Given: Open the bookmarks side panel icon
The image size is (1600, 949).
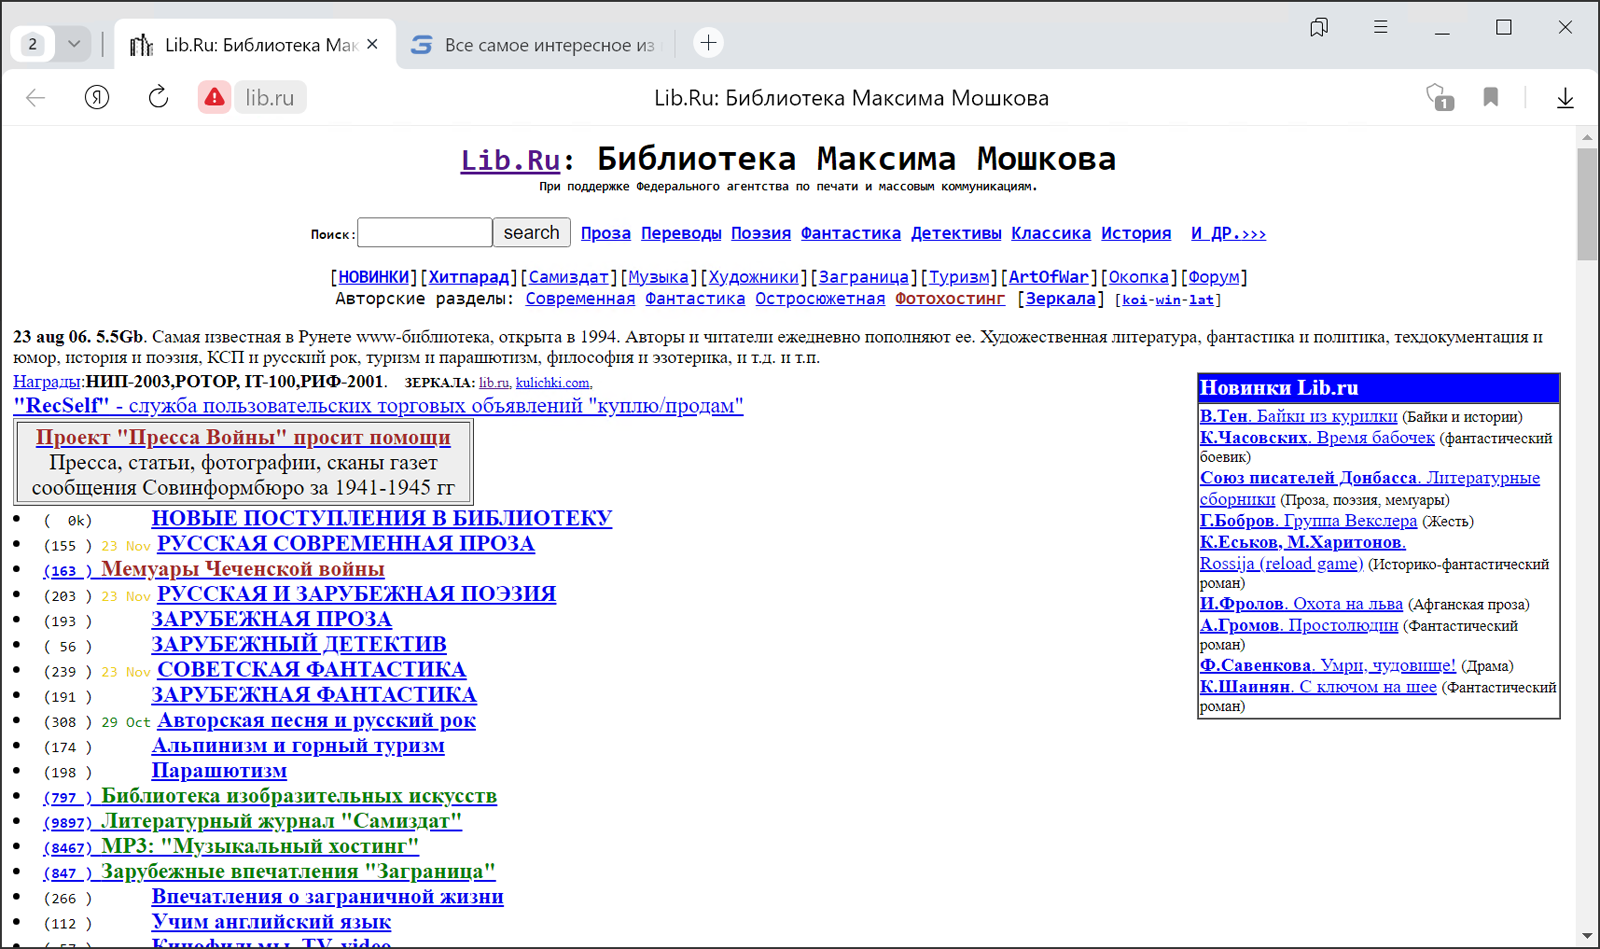Looking at the screenshot, I should click(x=1318, y=27).
